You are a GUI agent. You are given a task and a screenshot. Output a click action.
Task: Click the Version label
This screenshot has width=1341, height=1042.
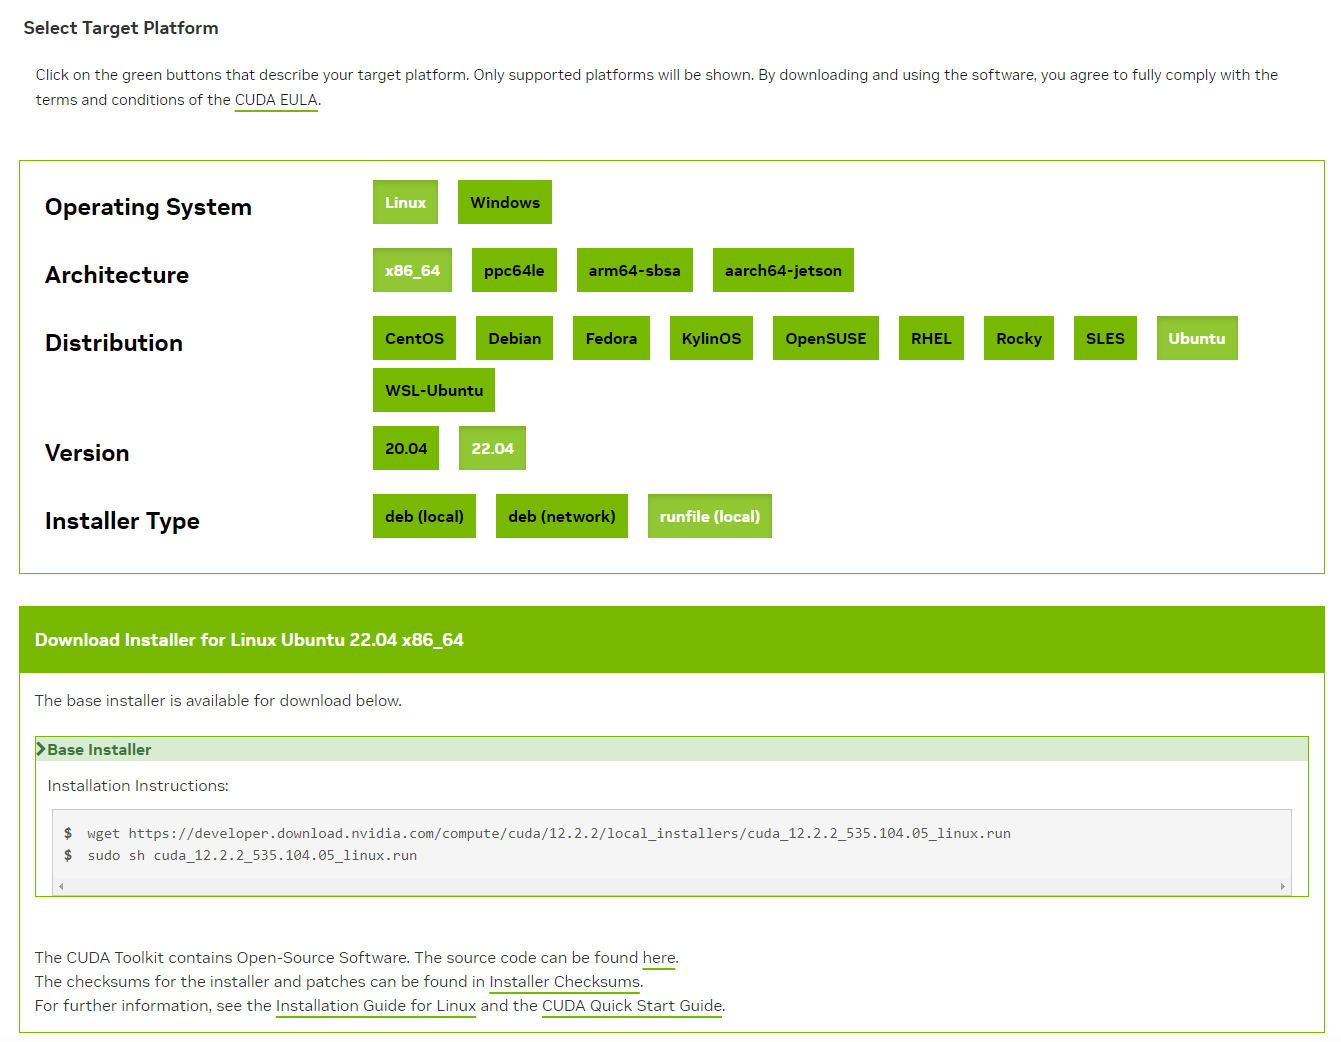tap(87, 453)
